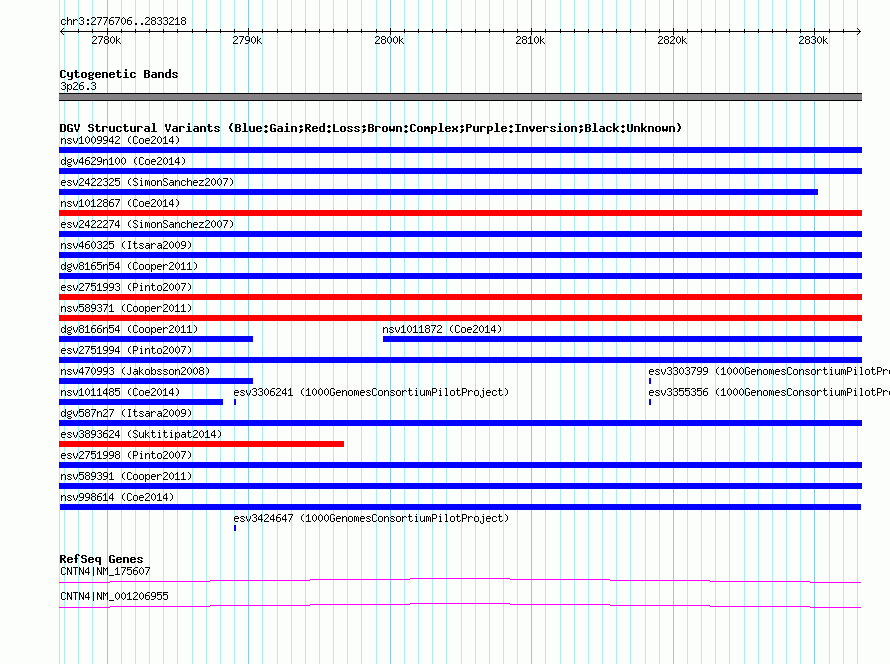Open the nsv998614 (Coe2014) variant label

coord(117,497)
